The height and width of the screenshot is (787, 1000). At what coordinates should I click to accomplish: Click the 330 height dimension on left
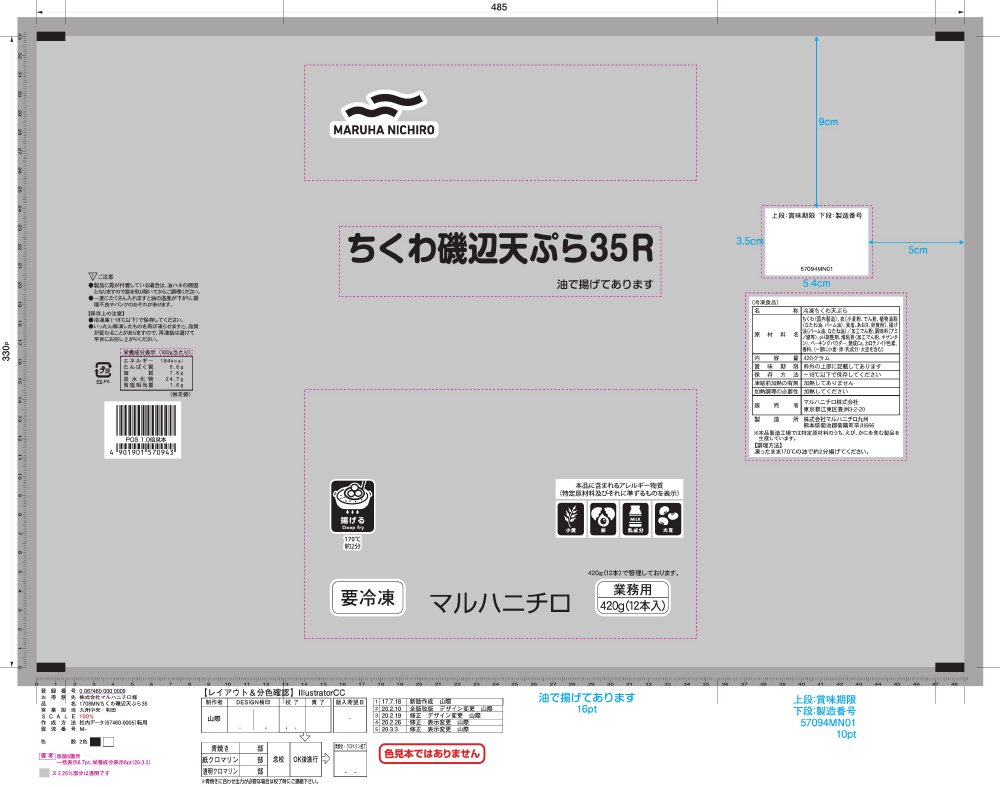pyautogui.click(x=6, y=351)
